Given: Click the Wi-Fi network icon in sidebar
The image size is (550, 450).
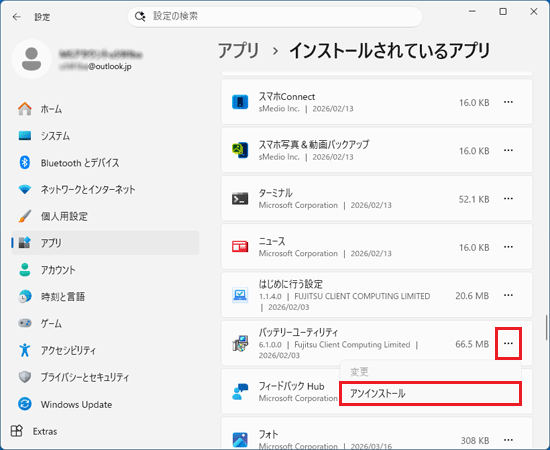Looking at the screenshot, I should 25,189.
